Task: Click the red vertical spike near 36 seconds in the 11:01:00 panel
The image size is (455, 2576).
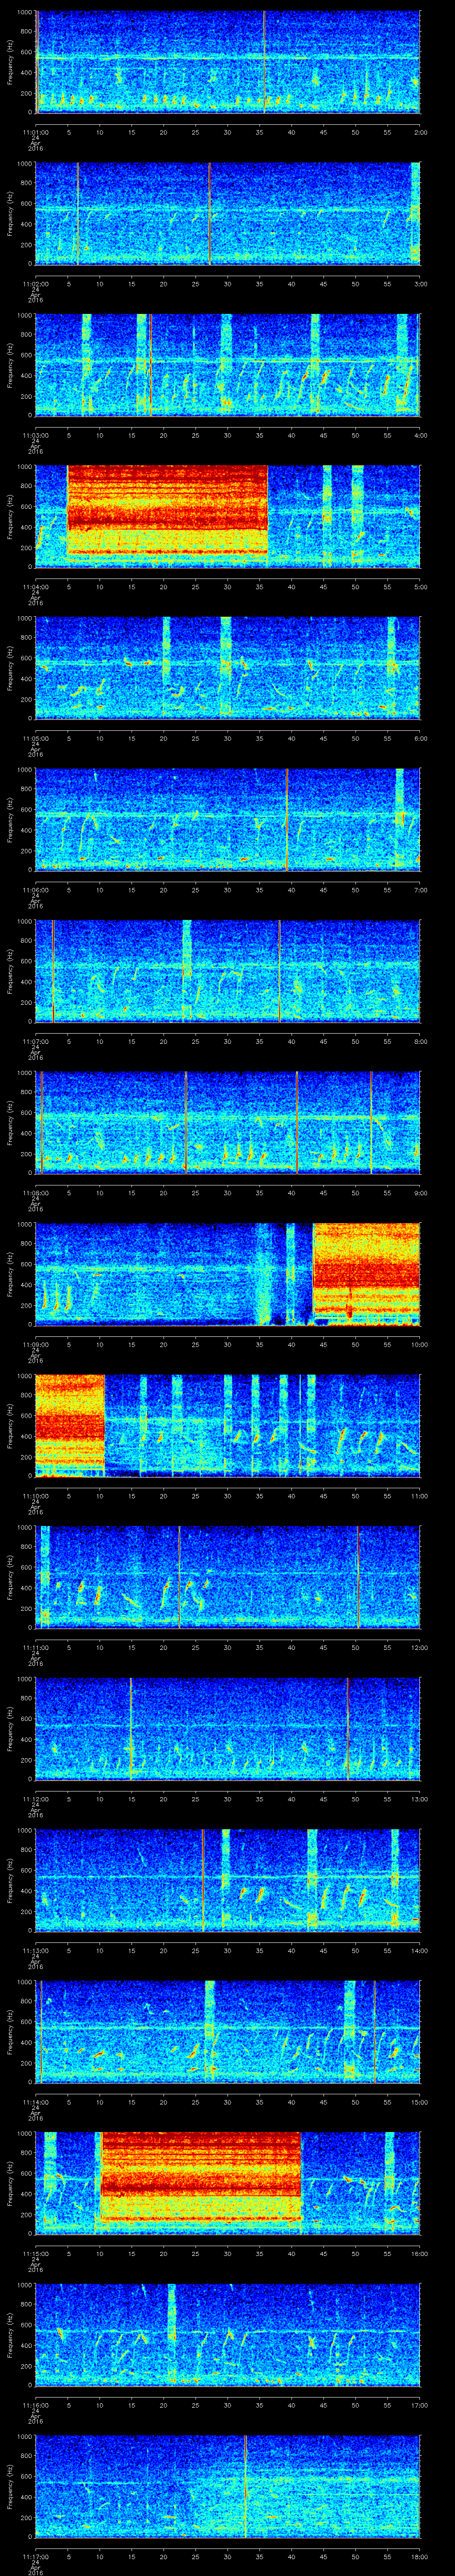Action: pyautogui.click(x=264, y=62)
